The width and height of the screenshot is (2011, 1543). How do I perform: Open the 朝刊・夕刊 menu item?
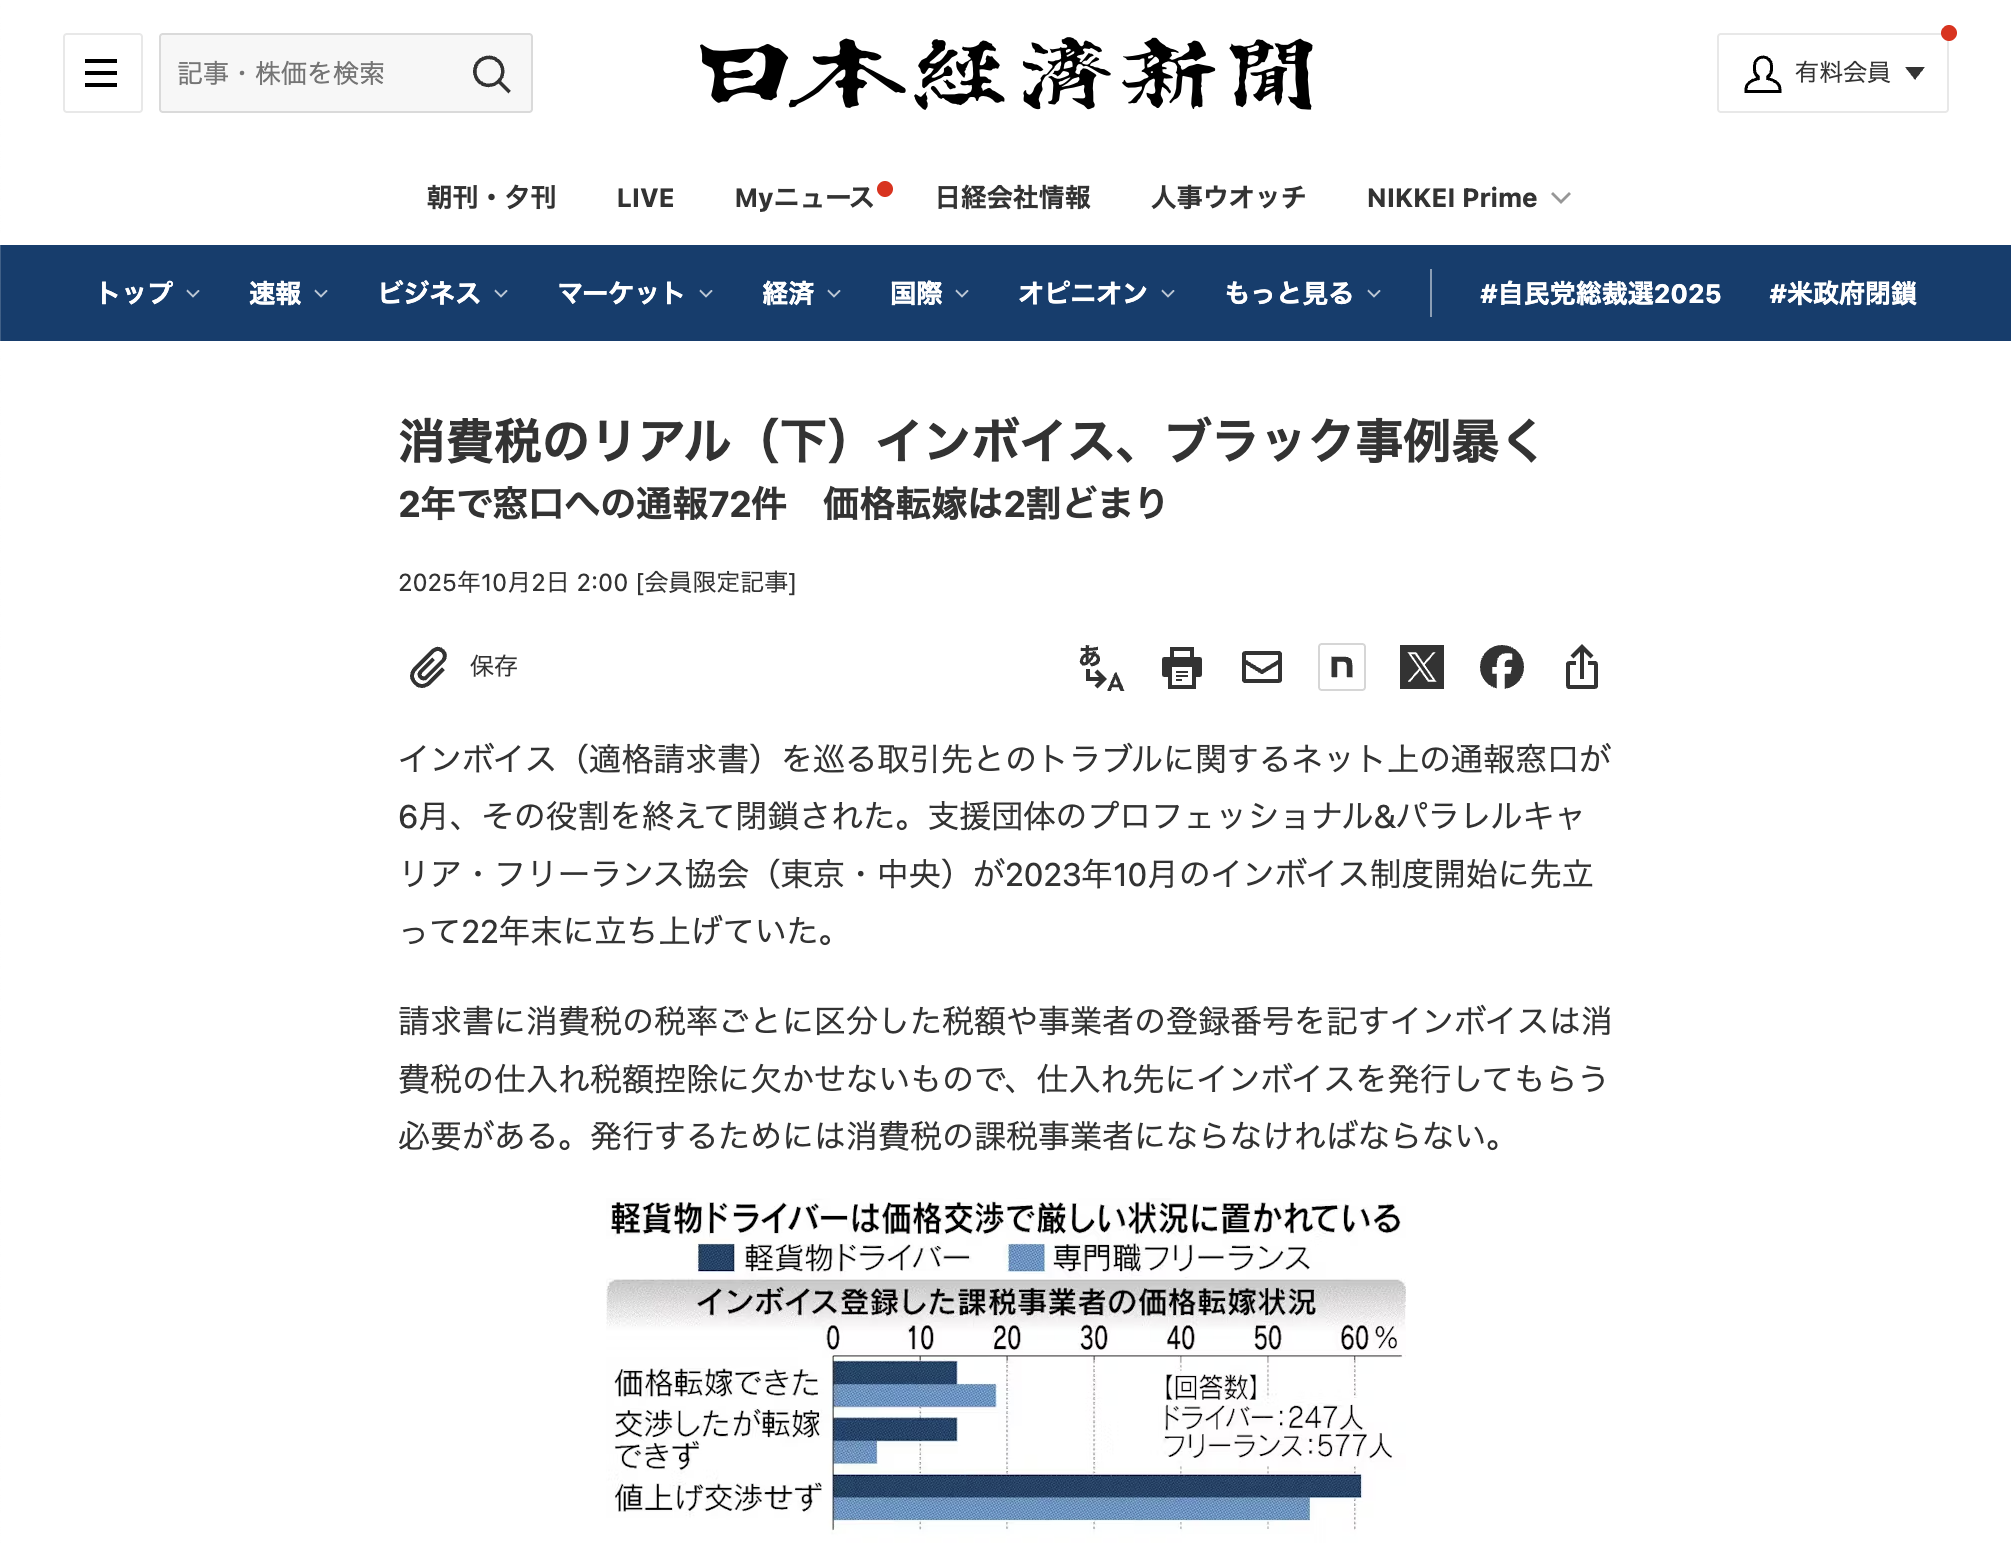tap(491, 198)
